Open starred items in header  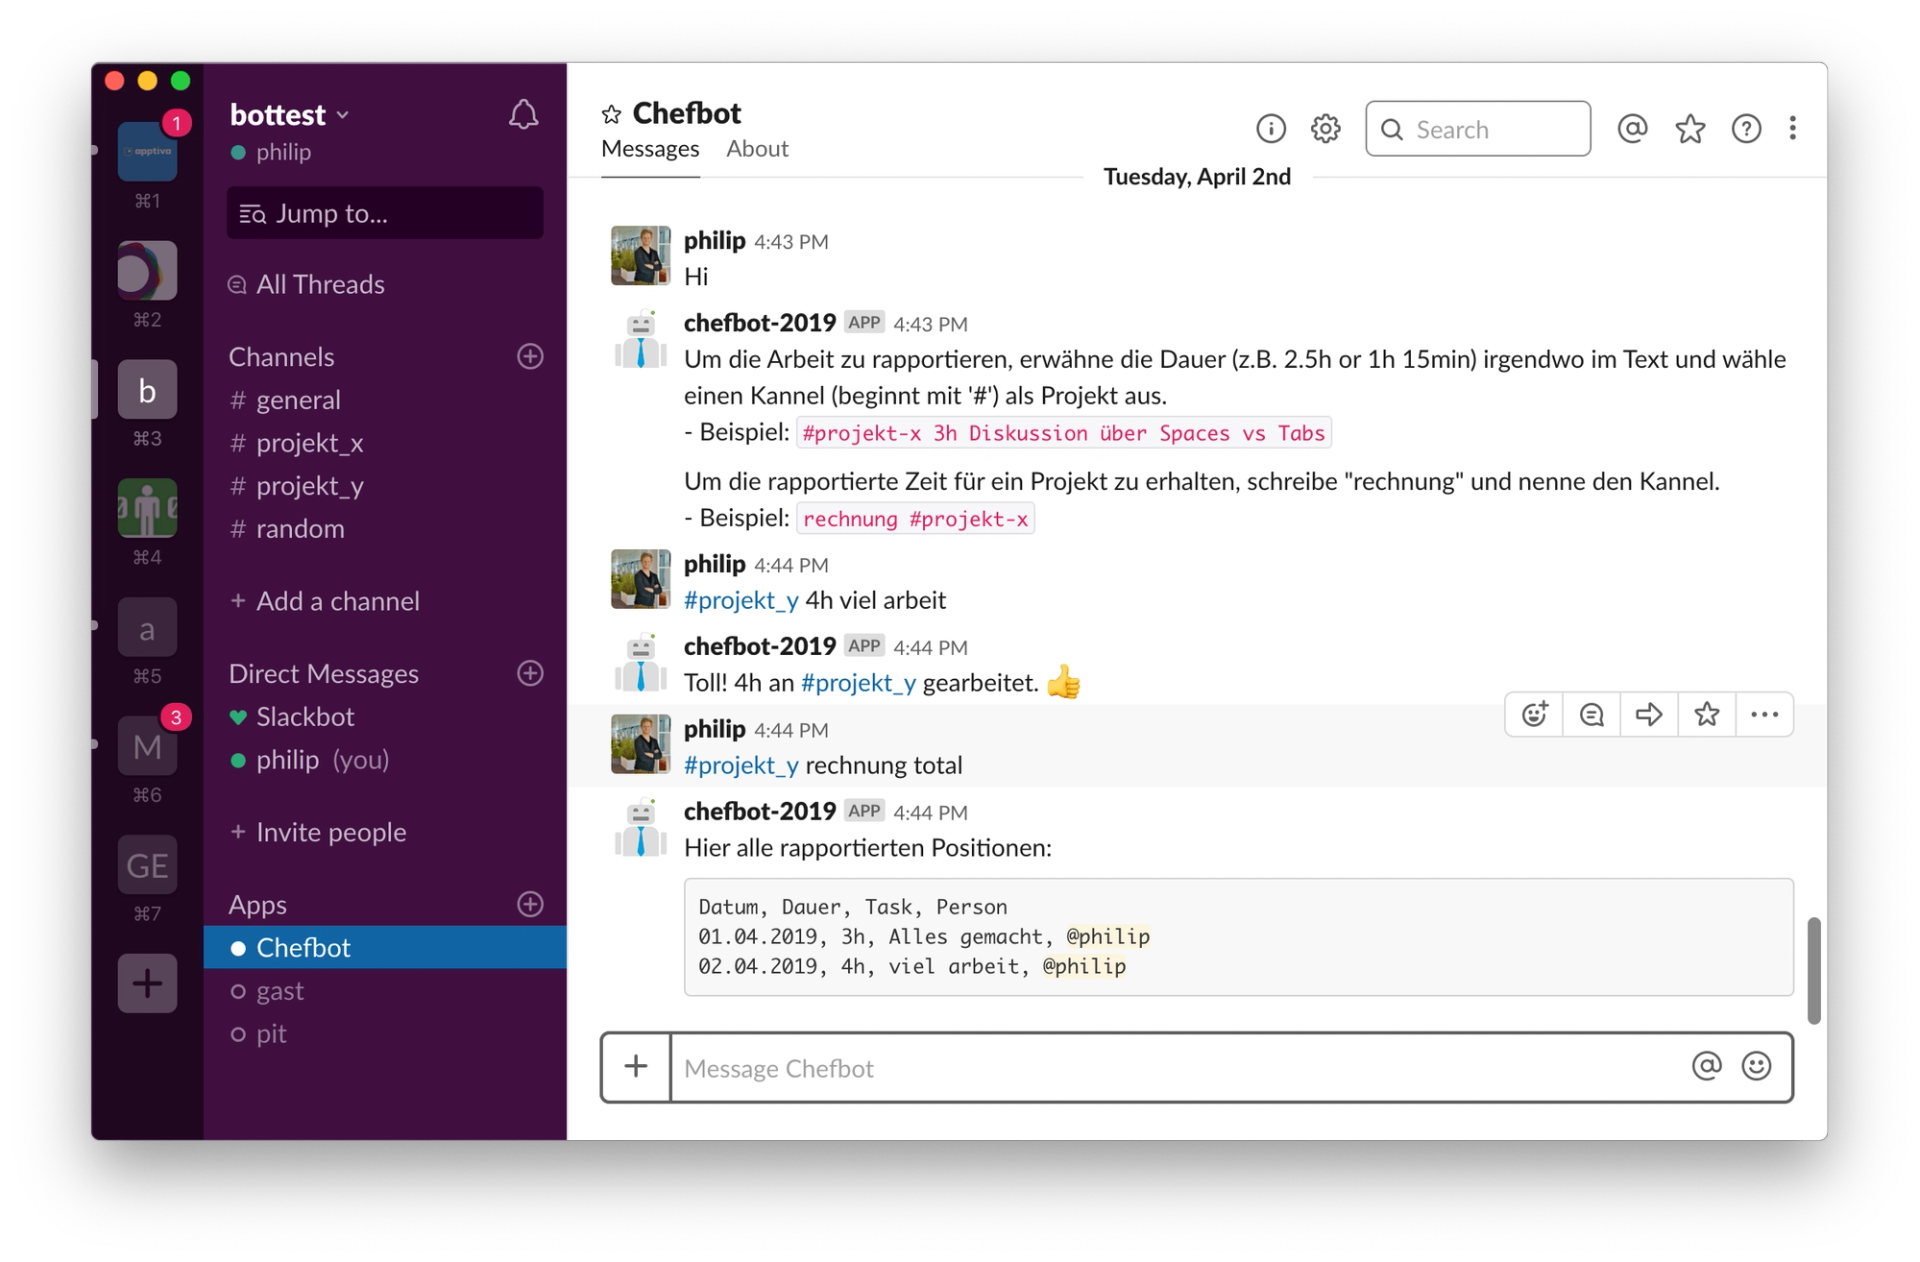1690,129
